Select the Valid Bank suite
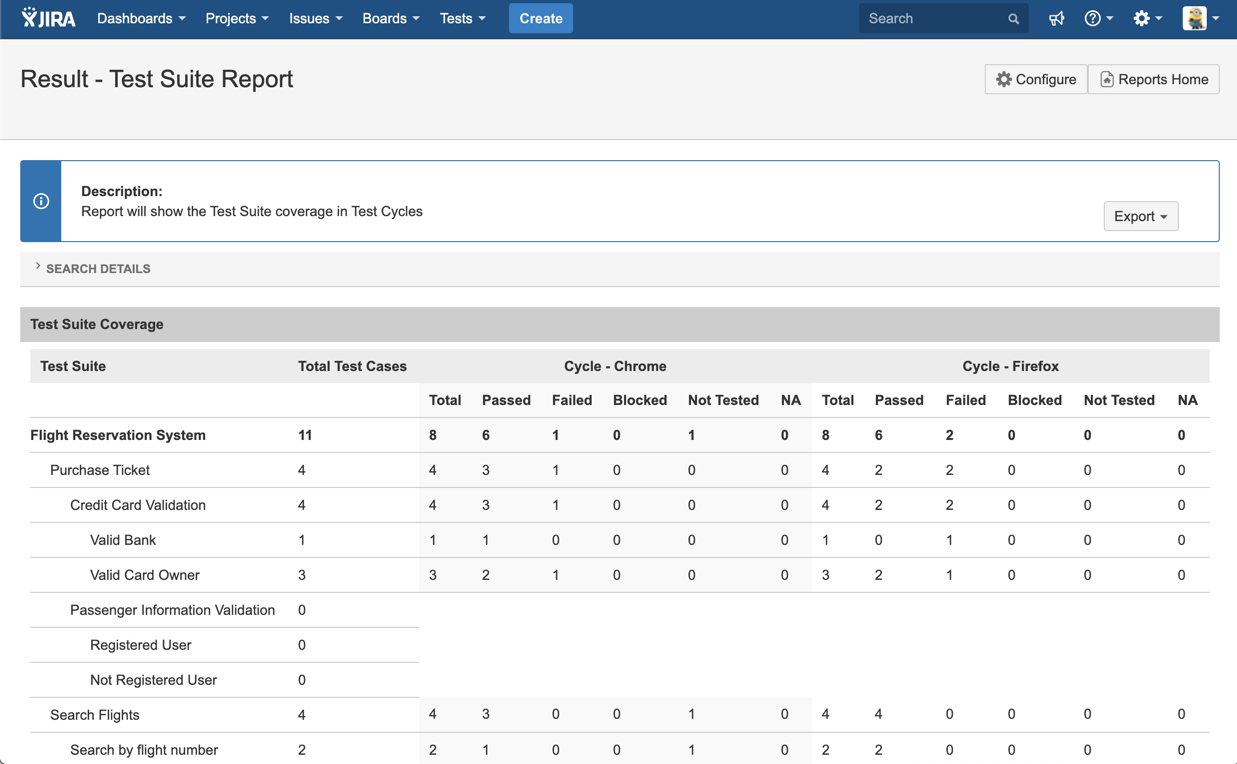This screenshot has width=1237, height=764. [x=123, y=540]
